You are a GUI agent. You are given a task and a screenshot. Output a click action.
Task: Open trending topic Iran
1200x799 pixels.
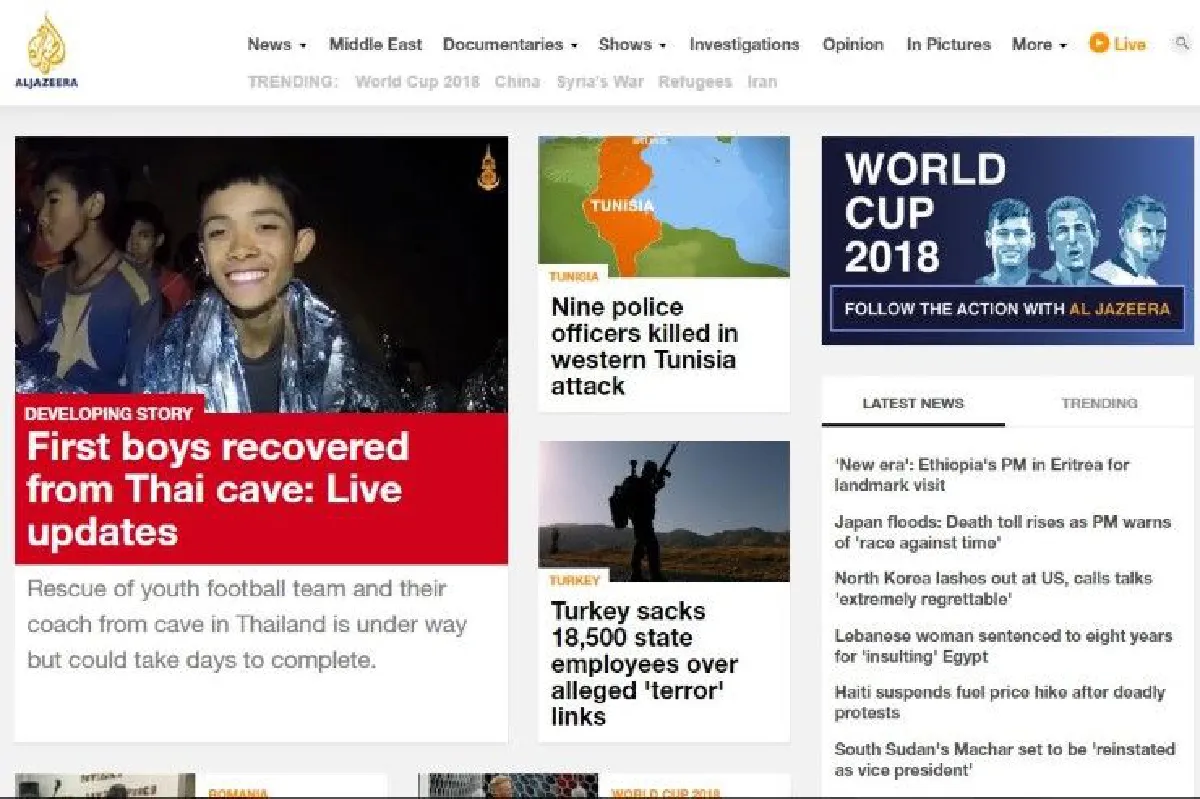point(762,82)
